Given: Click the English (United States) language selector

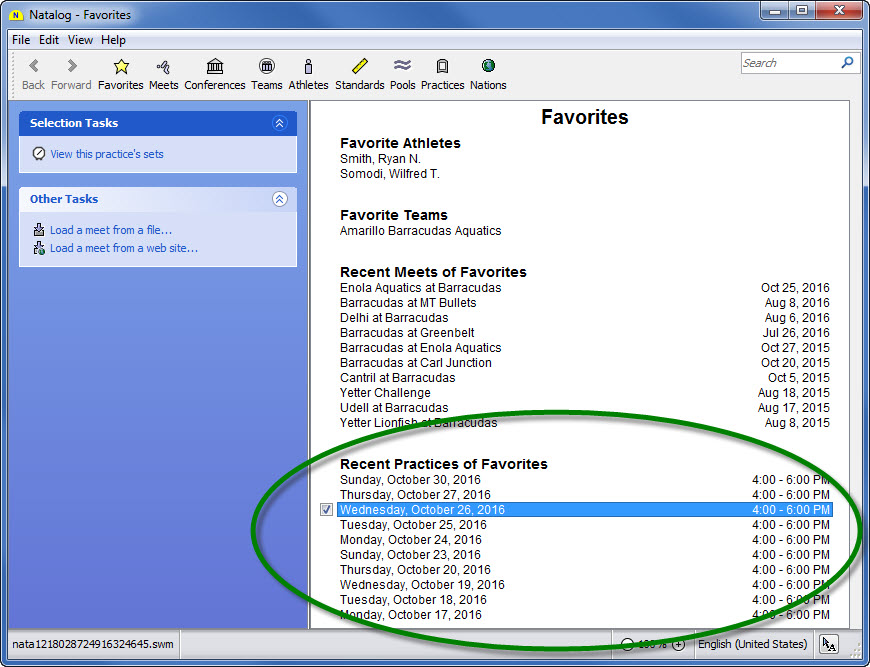Looking at the screenshot, I should (x=750, y=644).
